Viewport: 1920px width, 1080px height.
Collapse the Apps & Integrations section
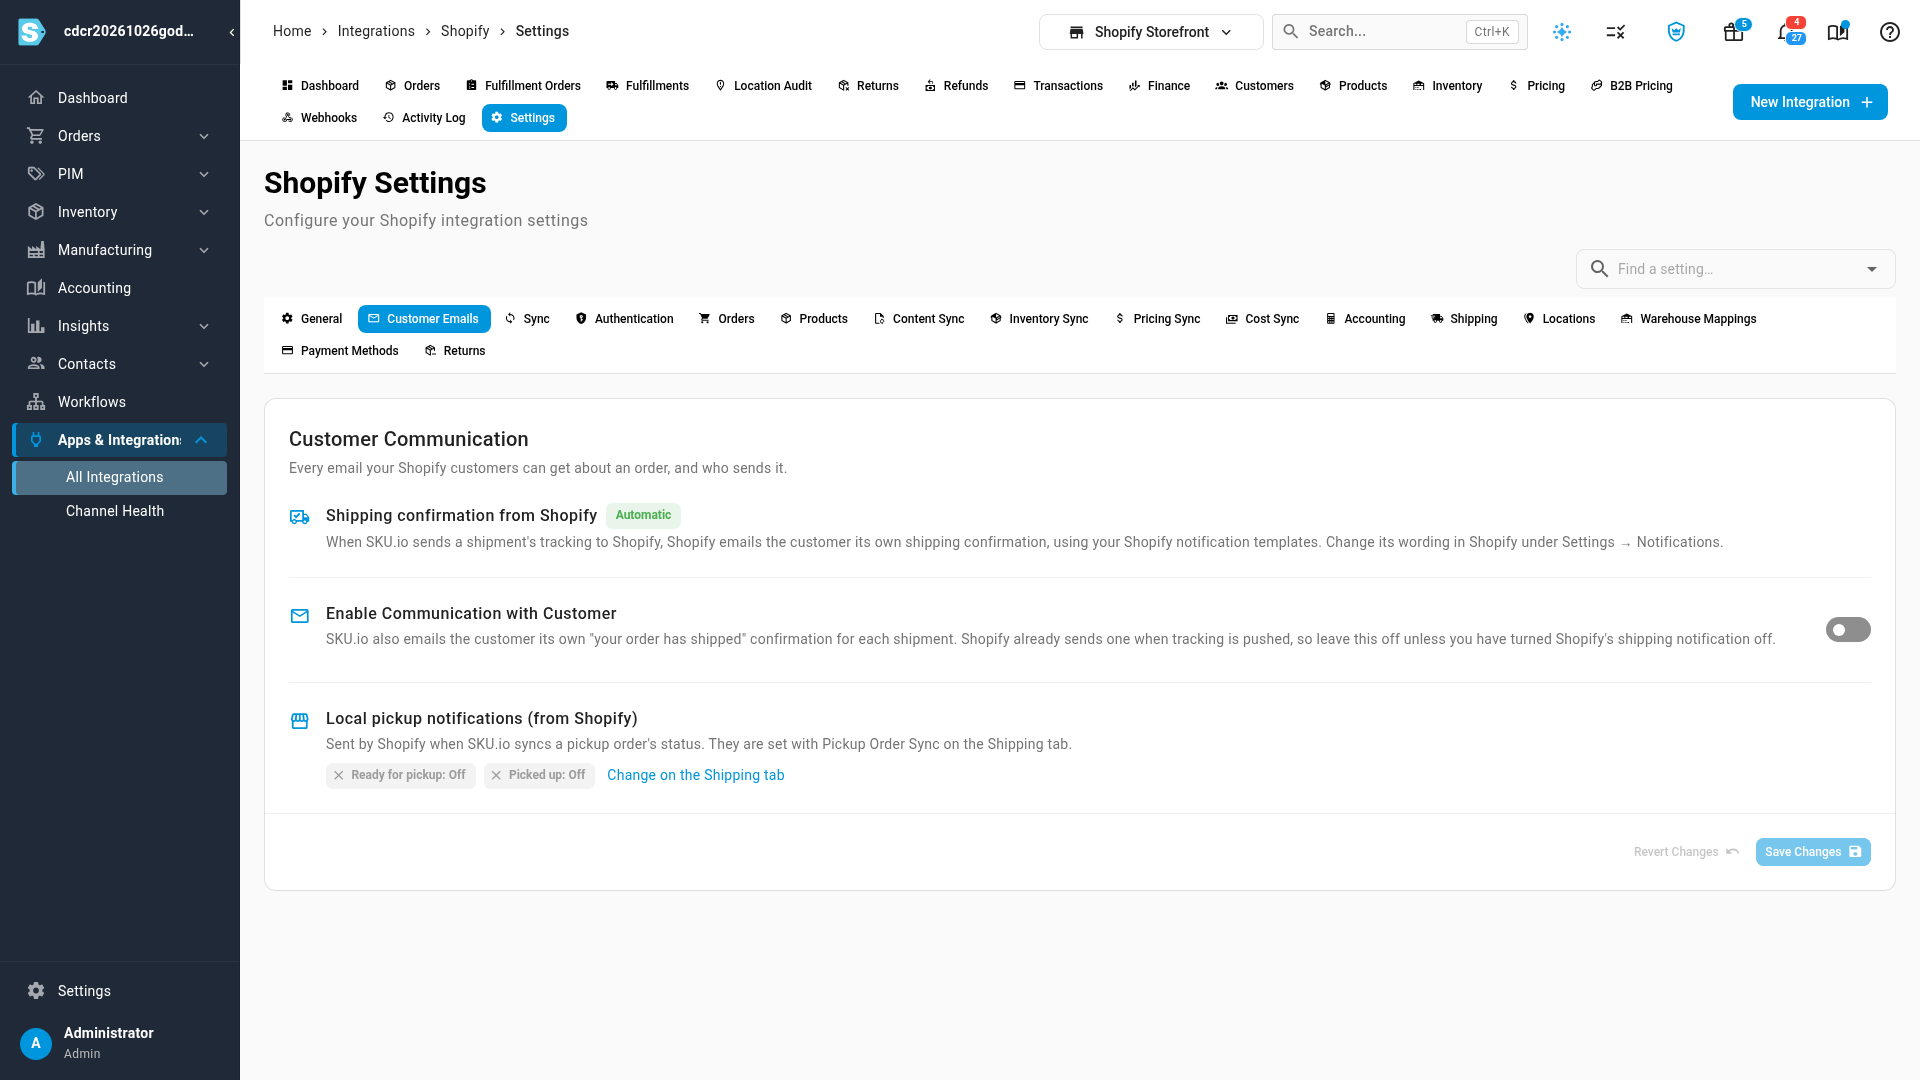click(x=201, y=440)
